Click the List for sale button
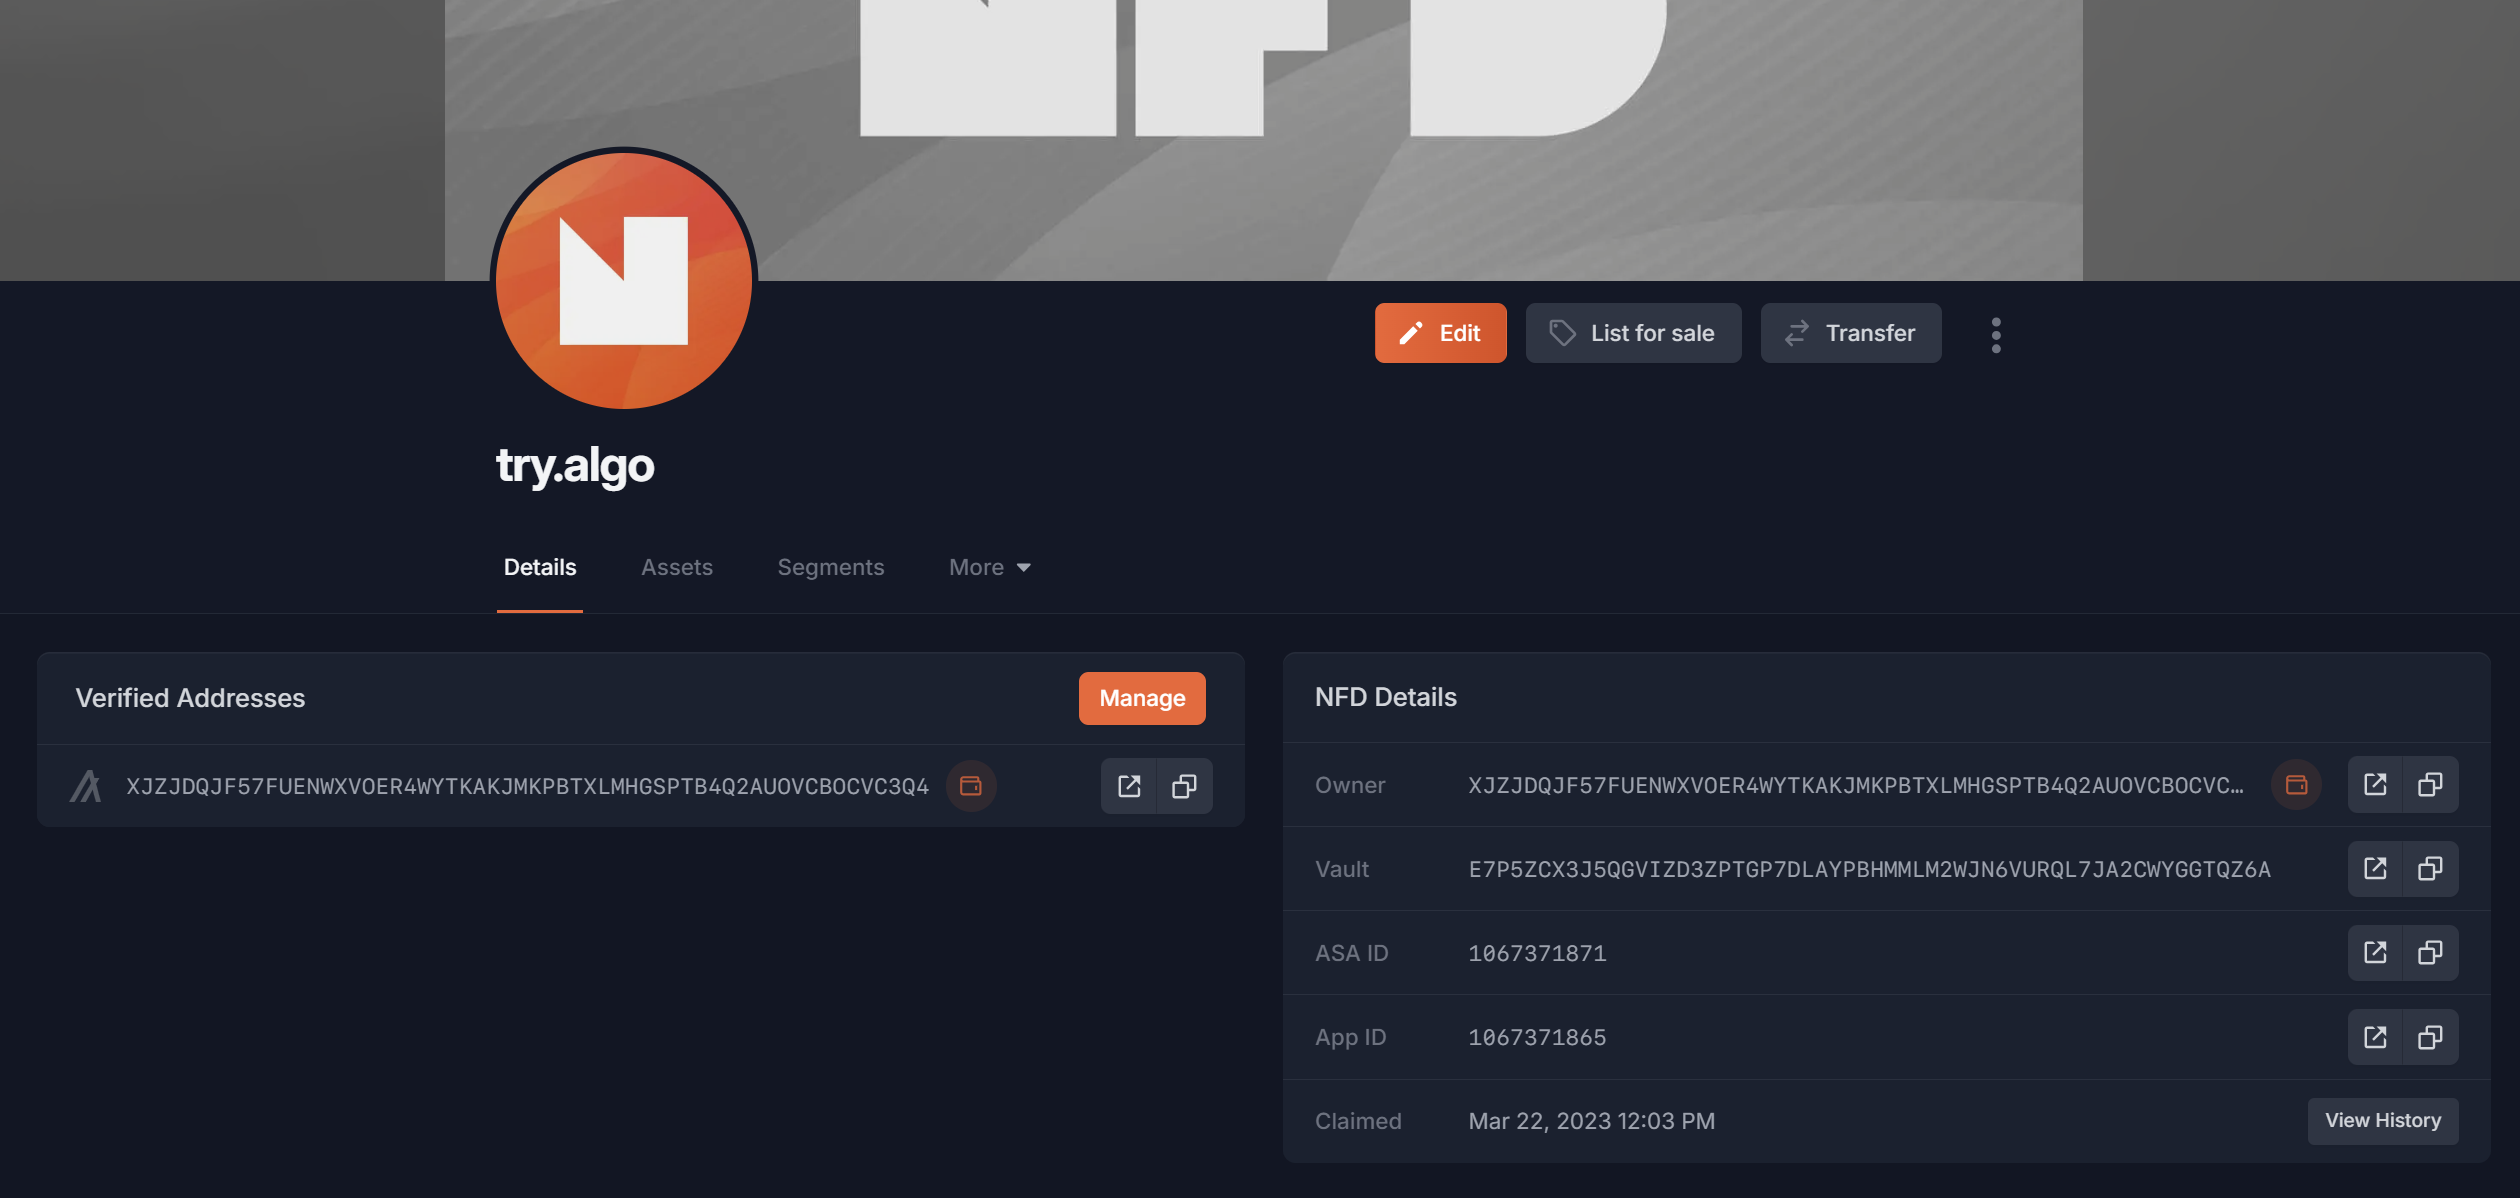 pyautogui.click(x=1633, y=333)
